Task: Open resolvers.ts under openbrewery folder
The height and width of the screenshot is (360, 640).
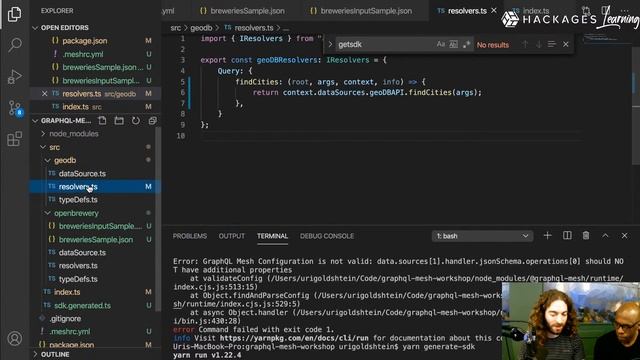Action: pos(78,265)
